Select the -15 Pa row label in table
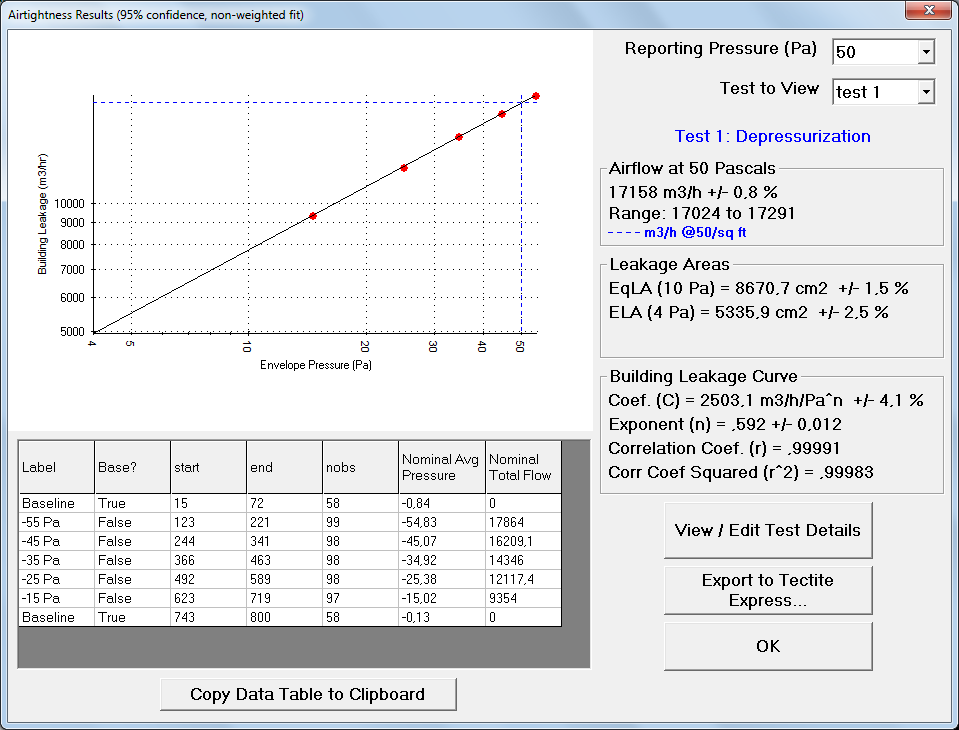 [x=41, y=599]
